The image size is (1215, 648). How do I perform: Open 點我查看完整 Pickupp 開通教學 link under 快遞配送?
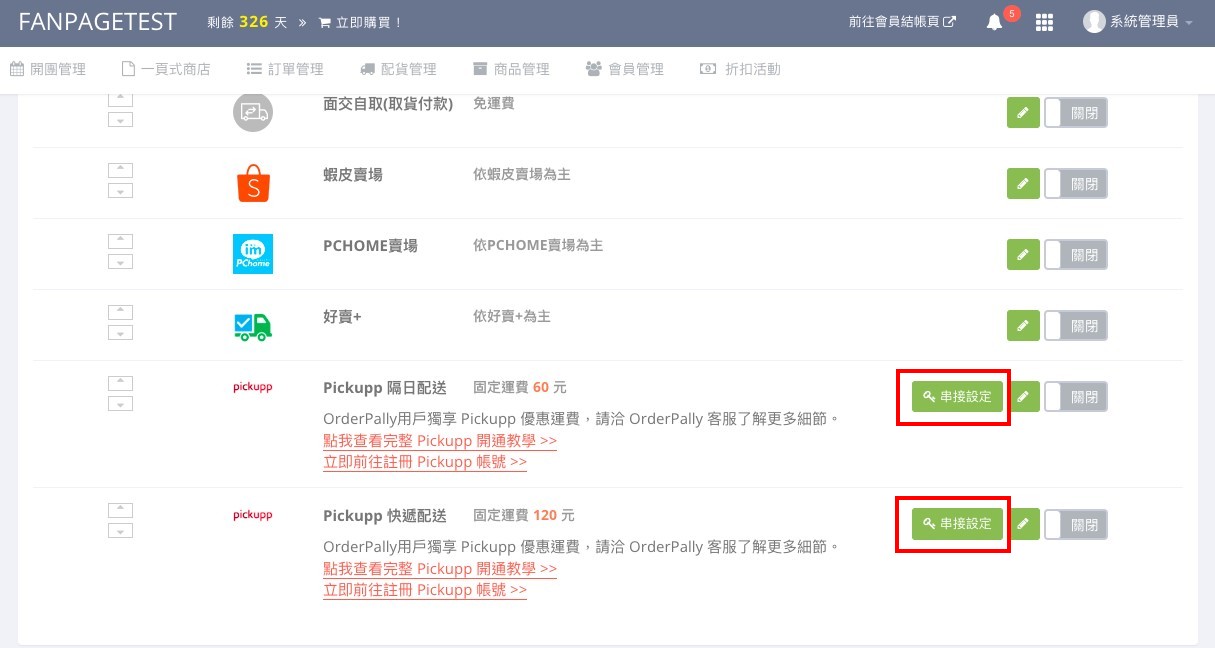tap(440, 568)
